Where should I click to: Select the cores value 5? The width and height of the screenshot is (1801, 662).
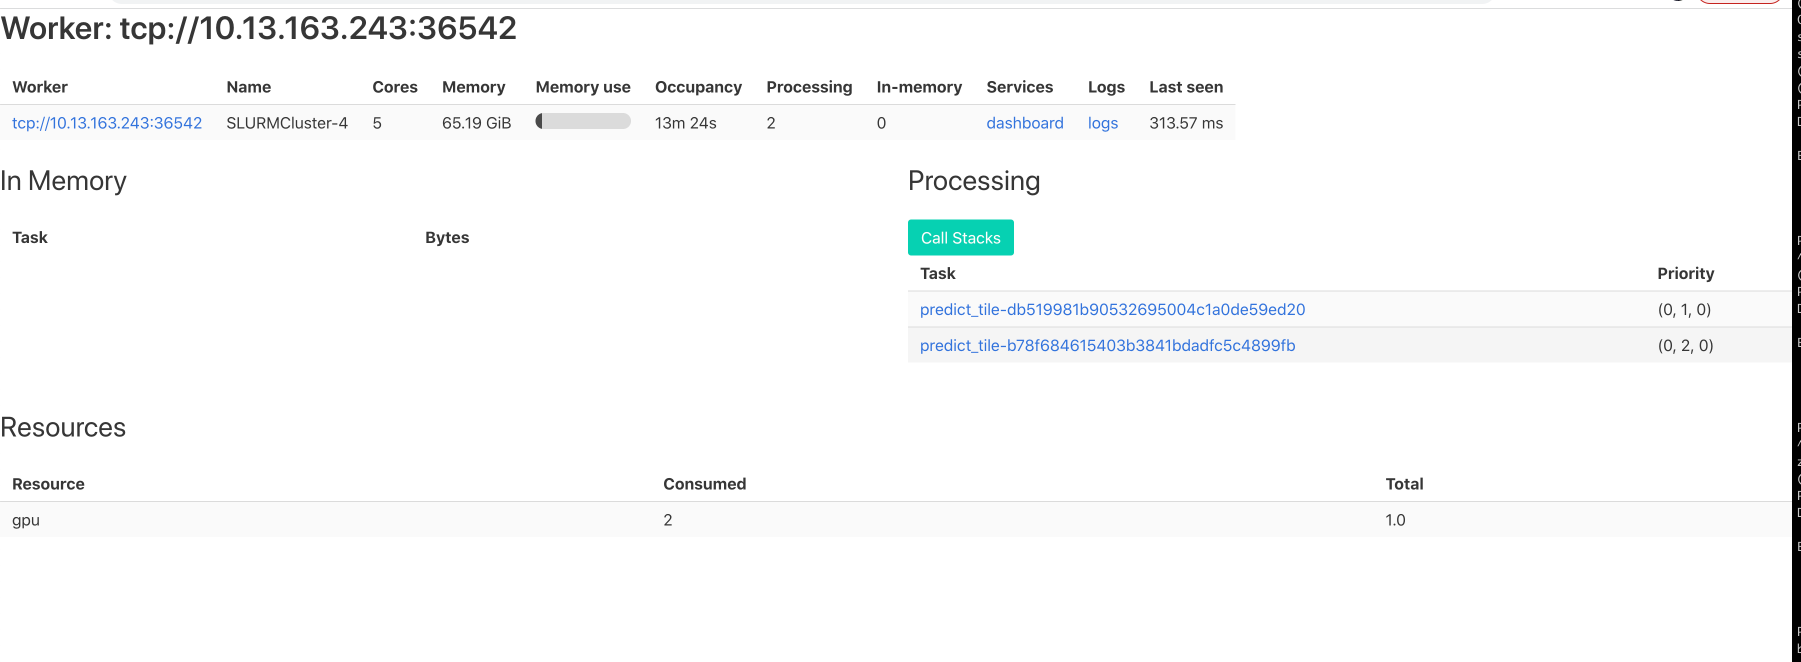click(377, 123)
